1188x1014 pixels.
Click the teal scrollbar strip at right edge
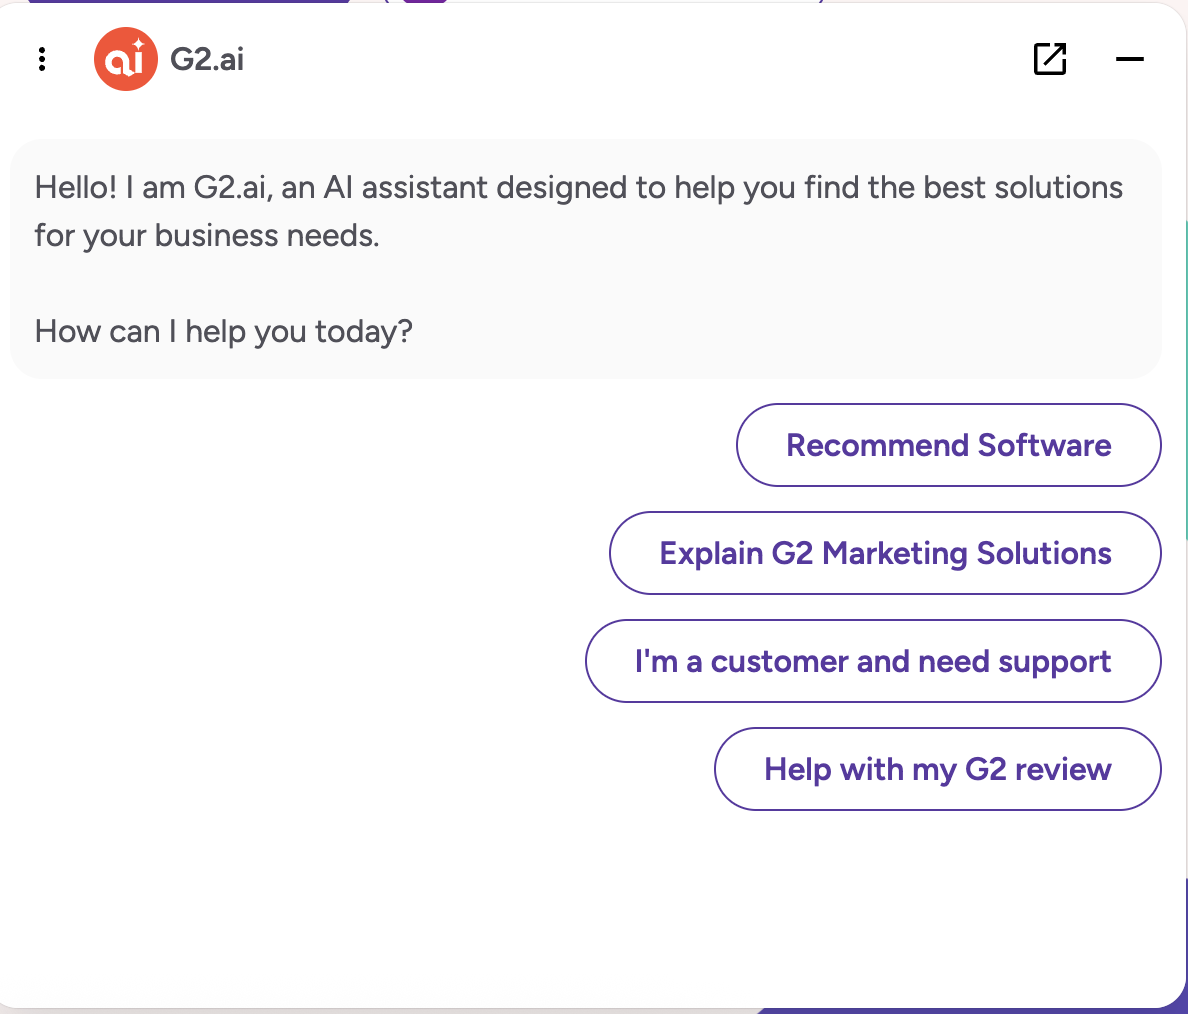tap(1185, 379)
